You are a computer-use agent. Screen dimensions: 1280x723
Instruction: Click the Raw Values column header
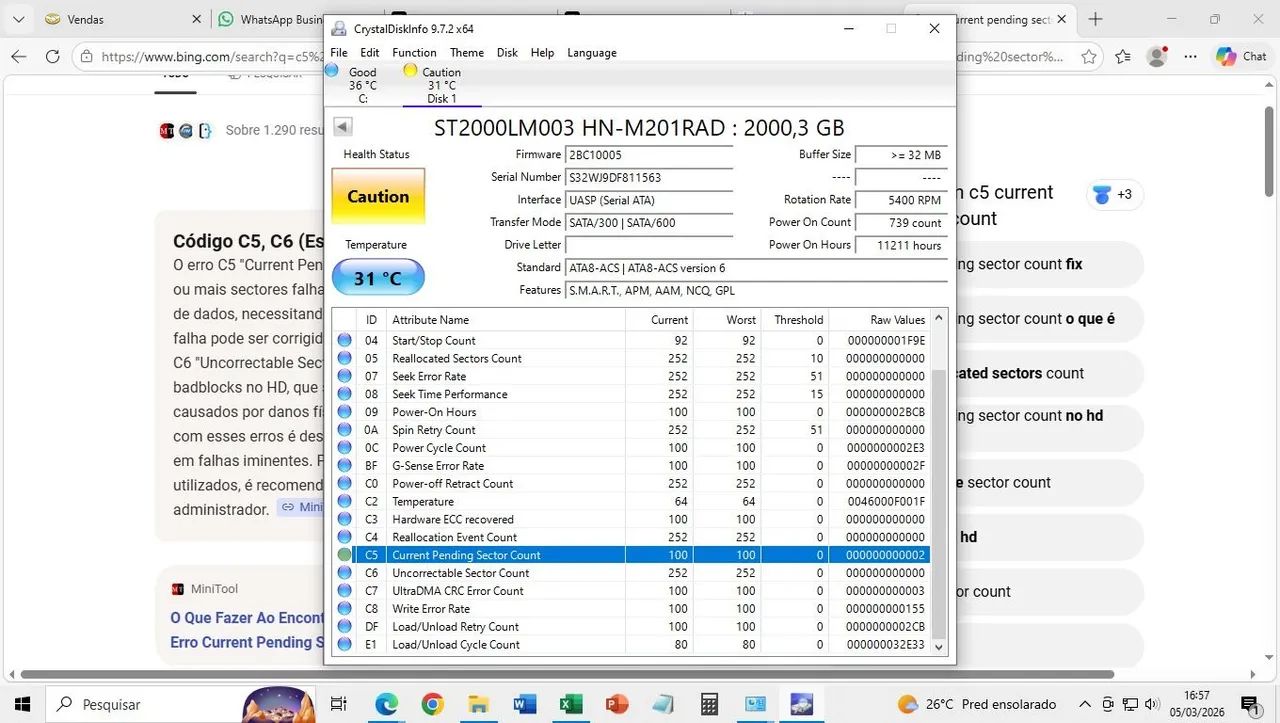879,320
